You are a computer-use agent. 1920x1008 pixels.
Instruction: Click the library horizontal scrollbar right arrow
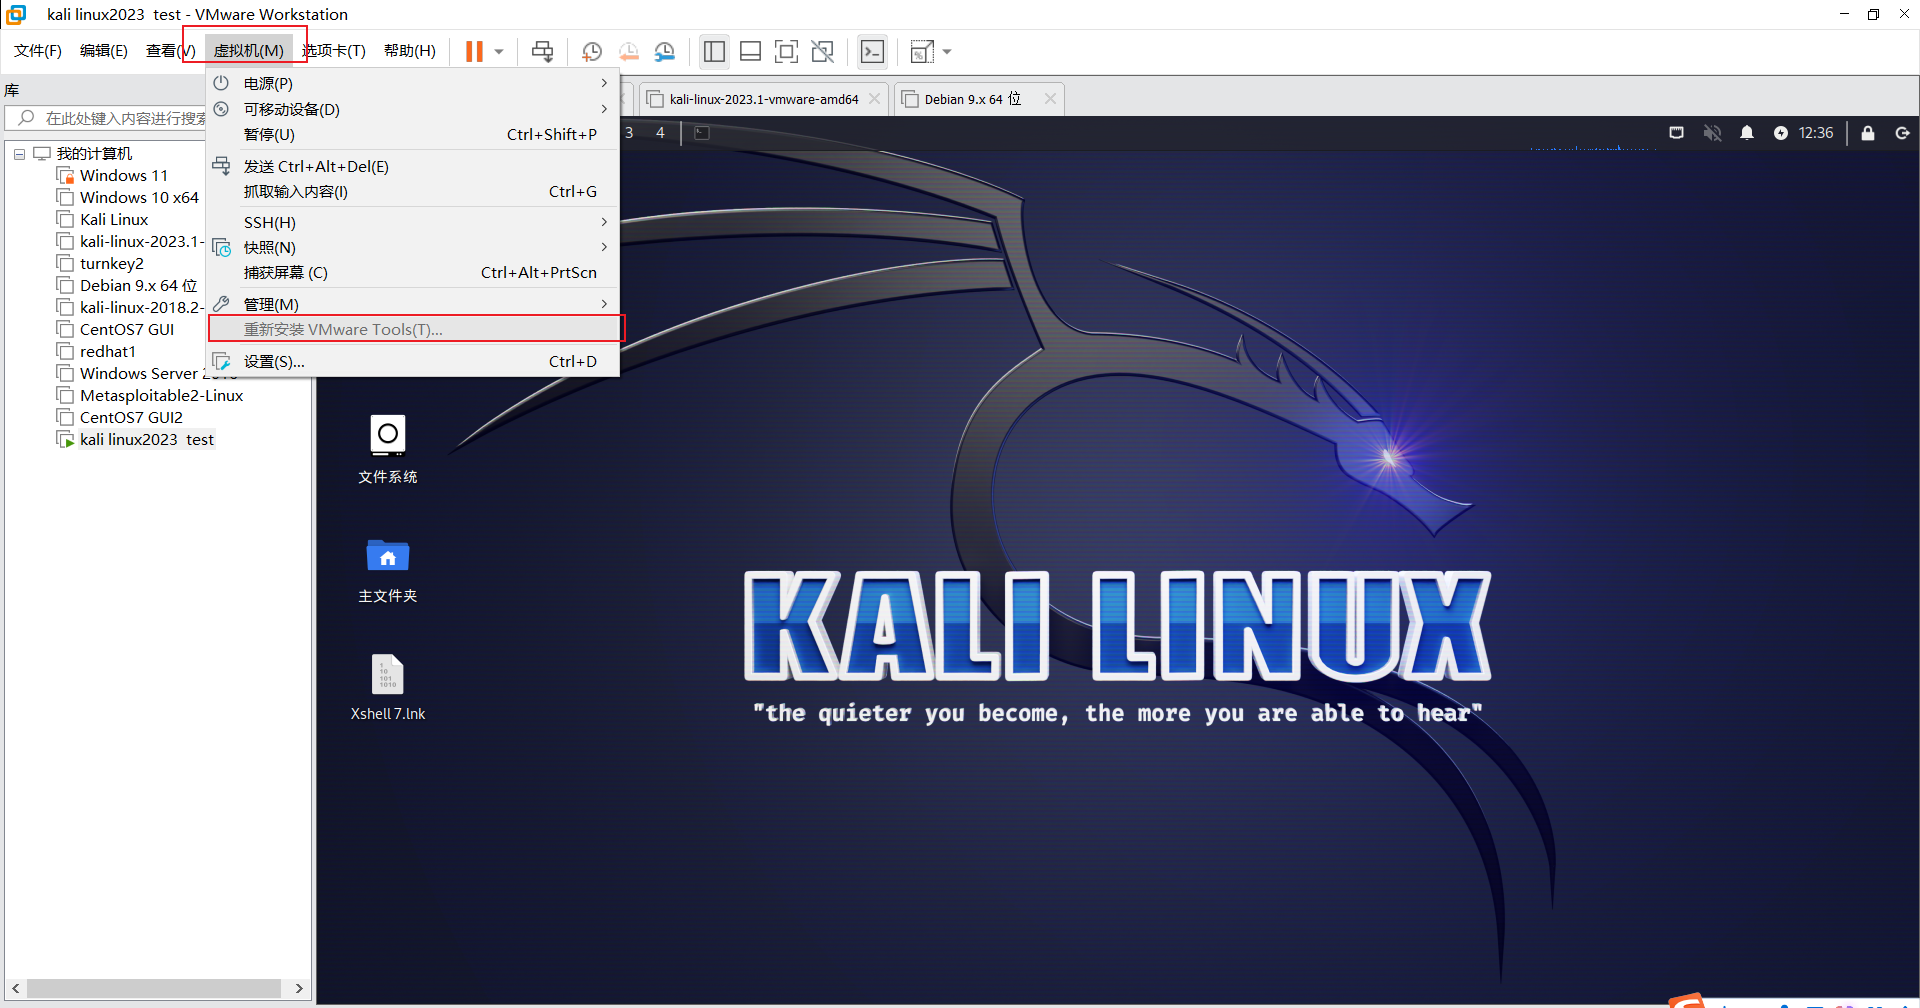(299, 988)
